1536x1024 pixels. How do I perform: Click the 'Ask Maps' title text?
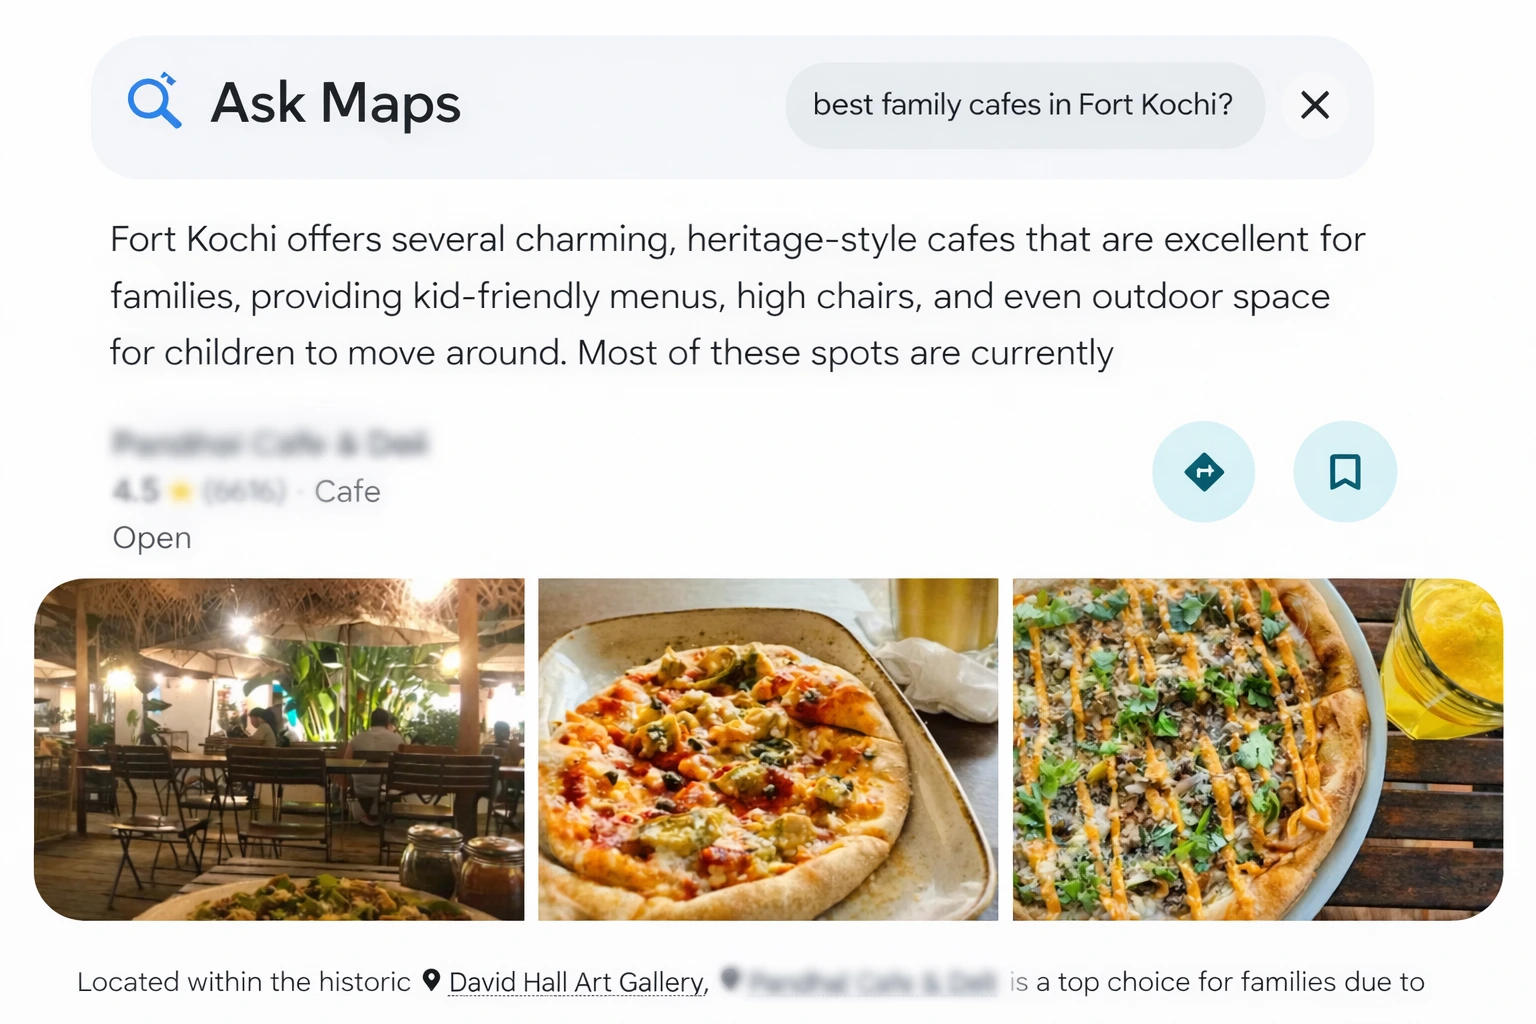[335, 103]
